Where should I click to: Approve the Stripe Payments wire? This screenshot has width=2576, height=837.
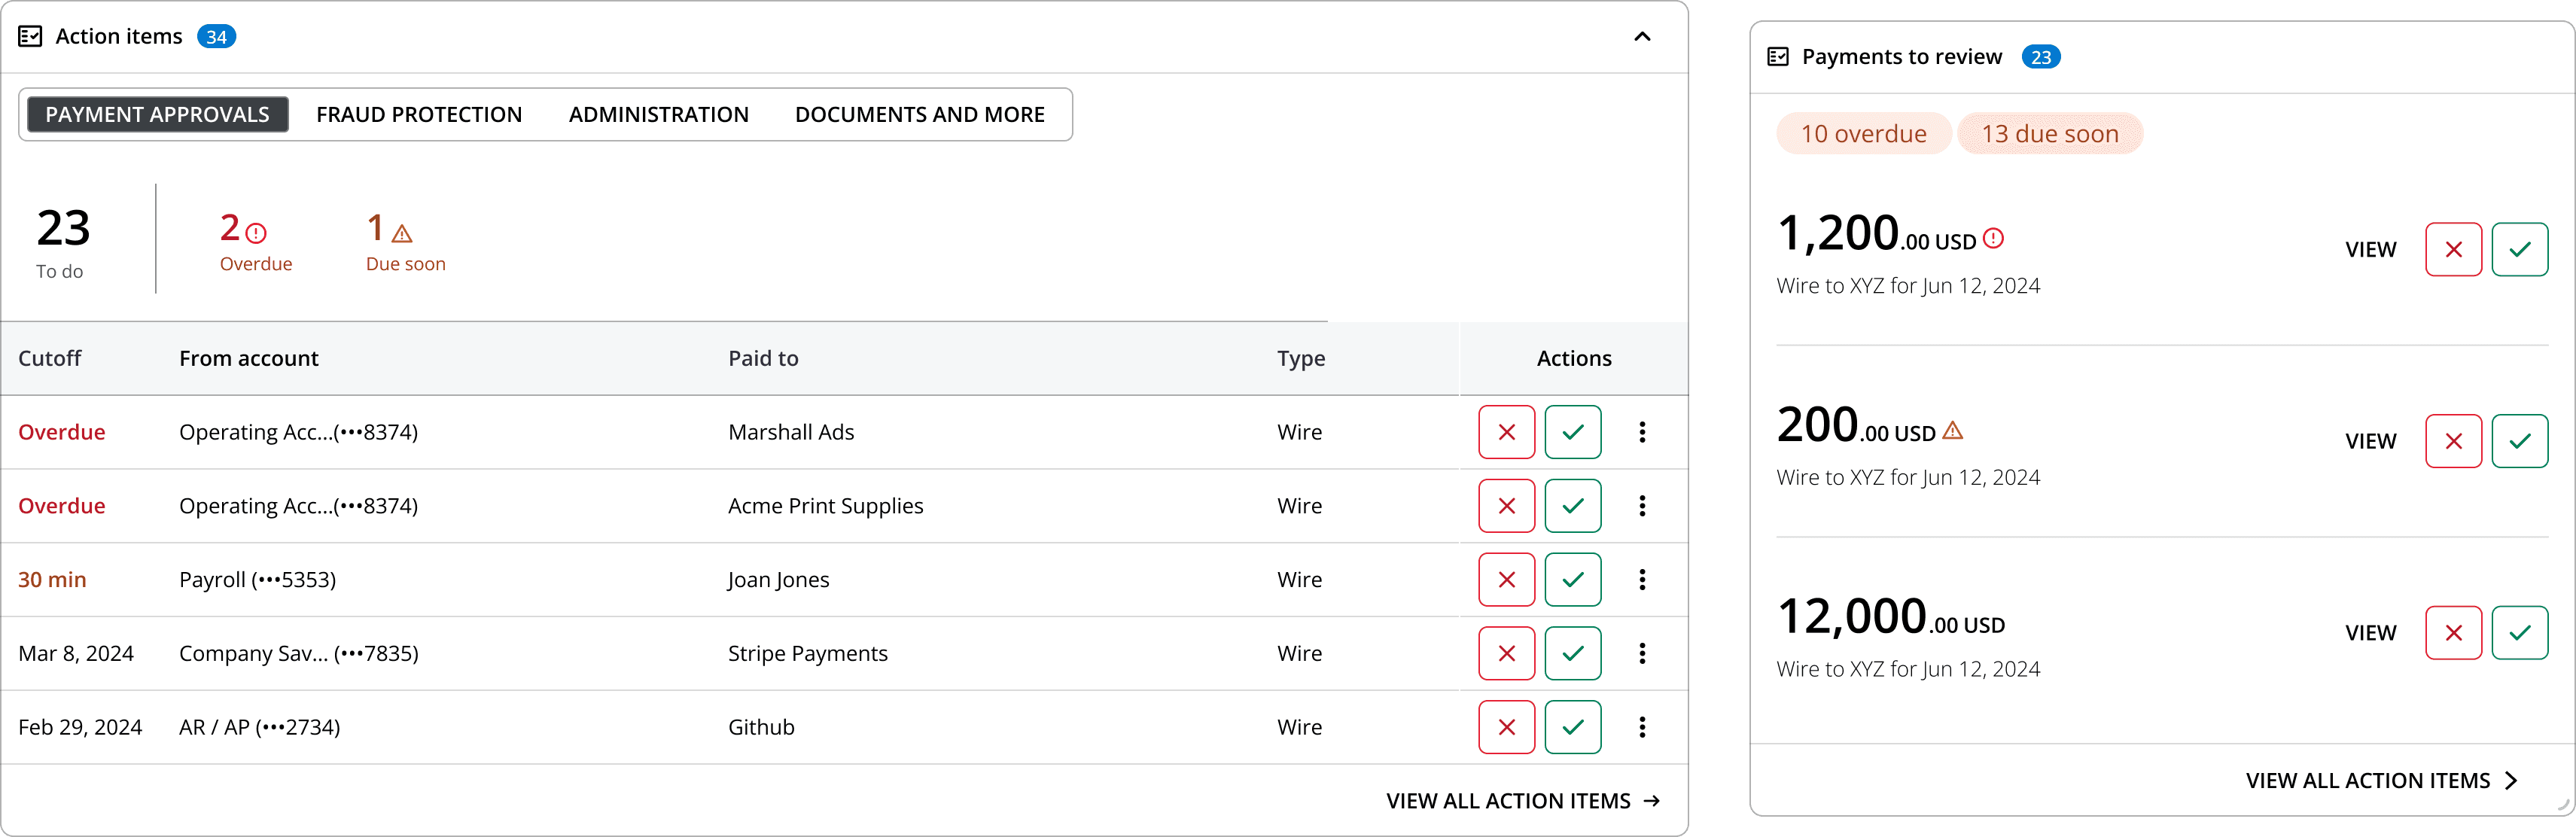point(1572,653)
